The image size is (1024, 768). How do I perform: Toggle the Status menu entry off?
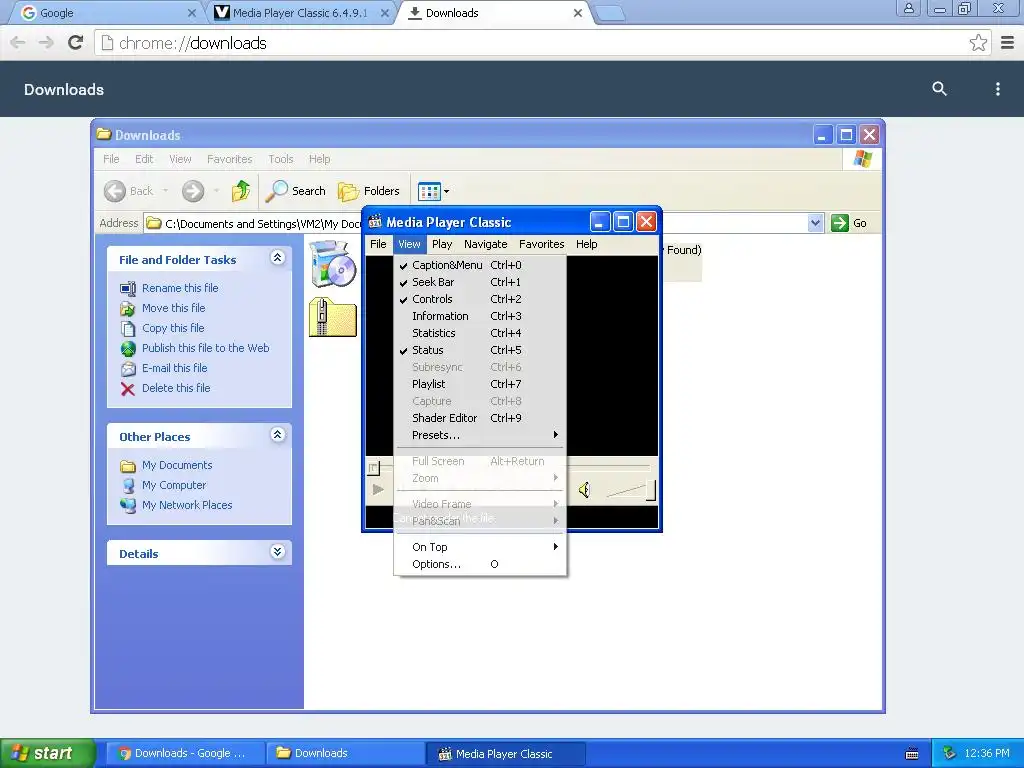(480, 350)
